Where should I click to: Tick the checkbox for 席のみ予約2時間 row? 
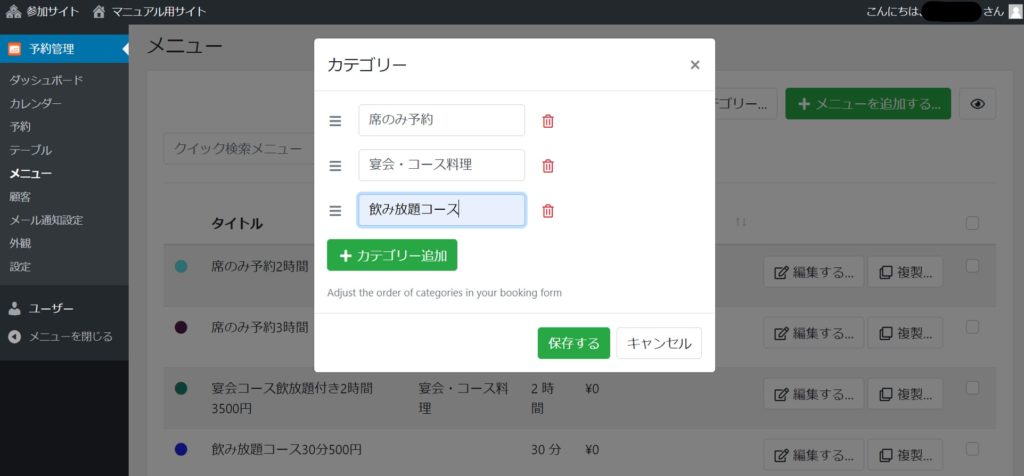(x=972, y=266)
